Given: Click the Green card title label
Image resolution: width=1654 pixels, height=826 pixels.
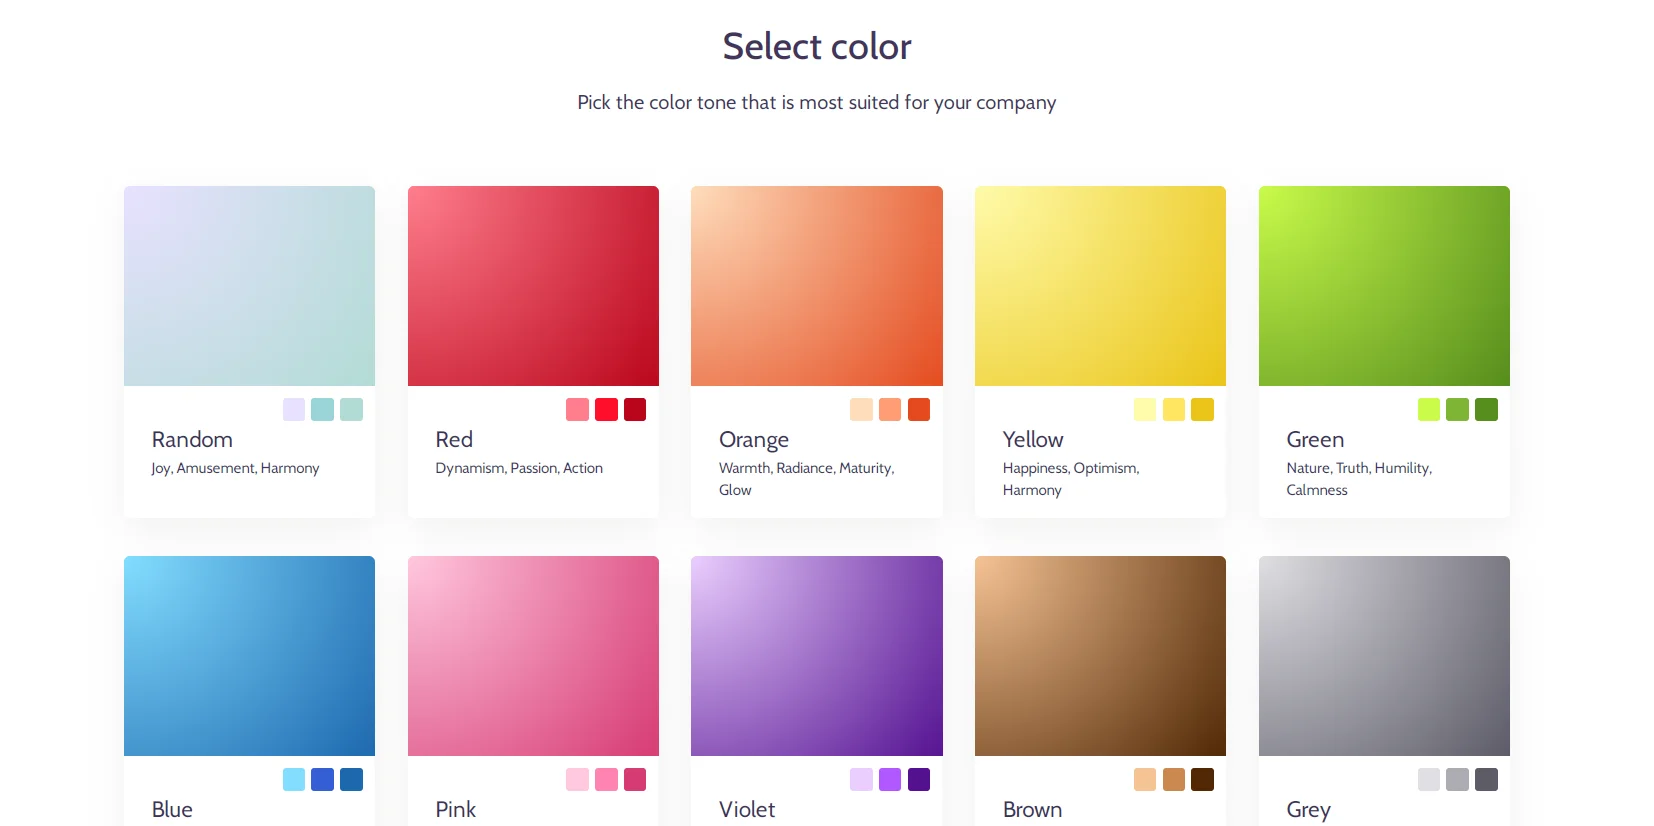Looking at the screenshot, I should pyautogui.click(x=1315, y=440).
